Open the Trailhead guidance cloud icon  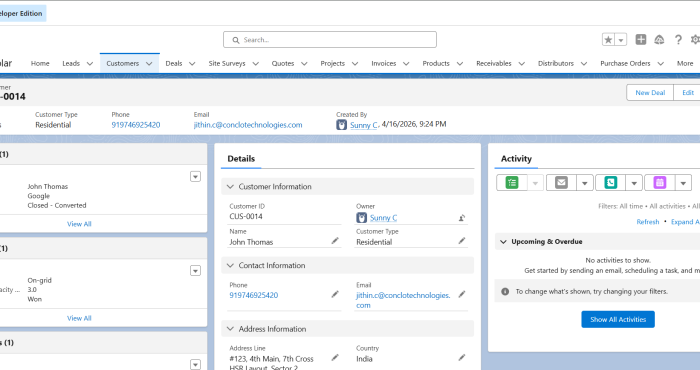(659, 40)
